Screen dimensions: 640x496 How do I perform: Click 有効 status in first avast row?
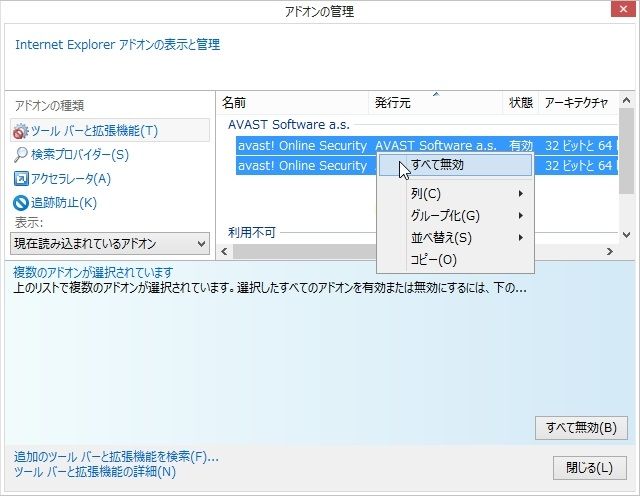tap(521, 146)
